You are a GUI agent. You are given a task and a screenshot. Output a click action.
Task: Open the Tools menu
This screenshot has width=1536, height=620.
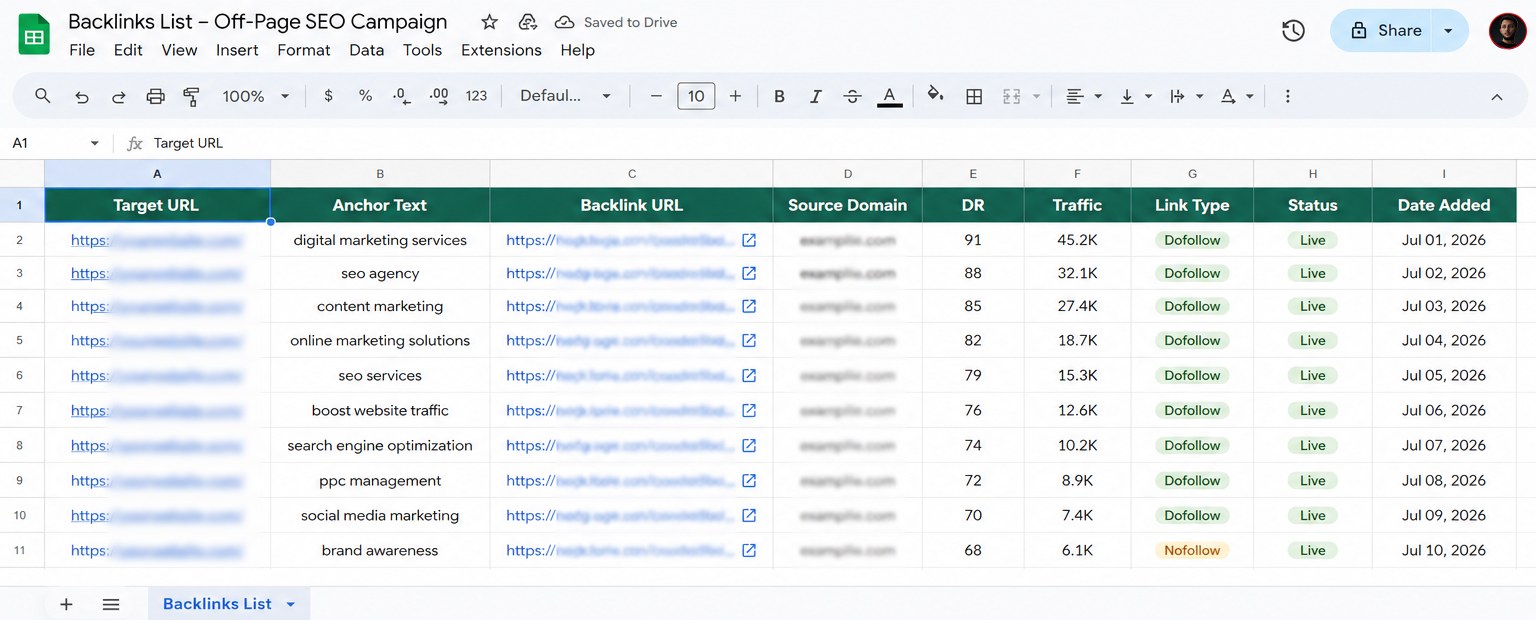422,50
